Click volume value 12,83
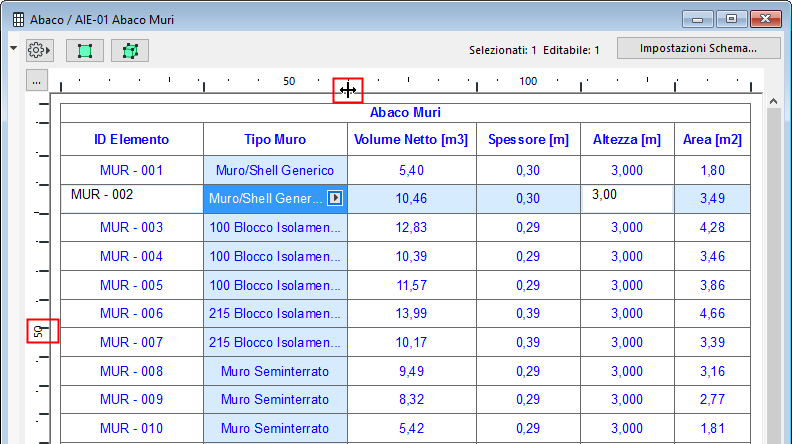792x444 pixels. (x=412, y=227)
